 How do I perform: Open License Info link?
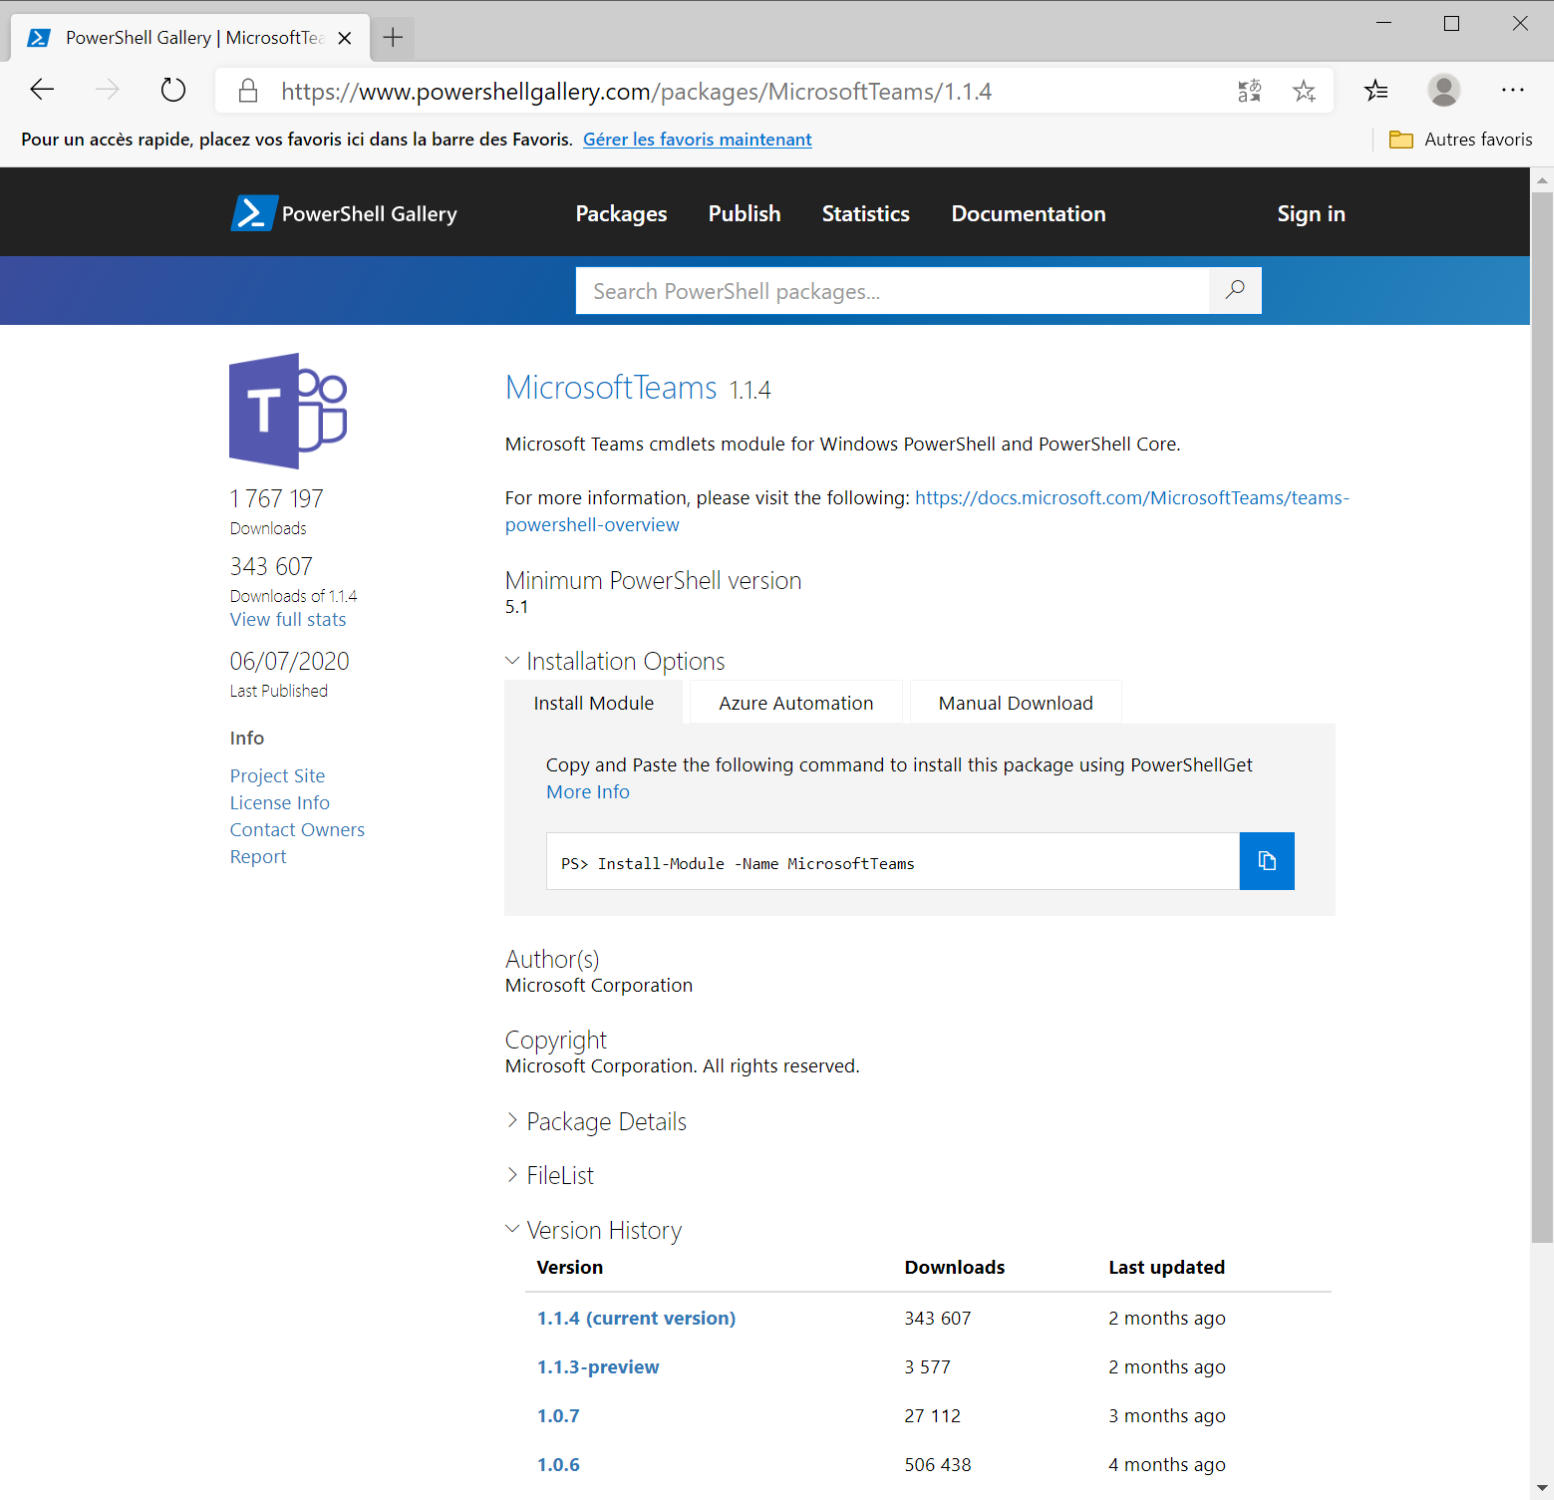pyautogui.click(x=280, y=803)
